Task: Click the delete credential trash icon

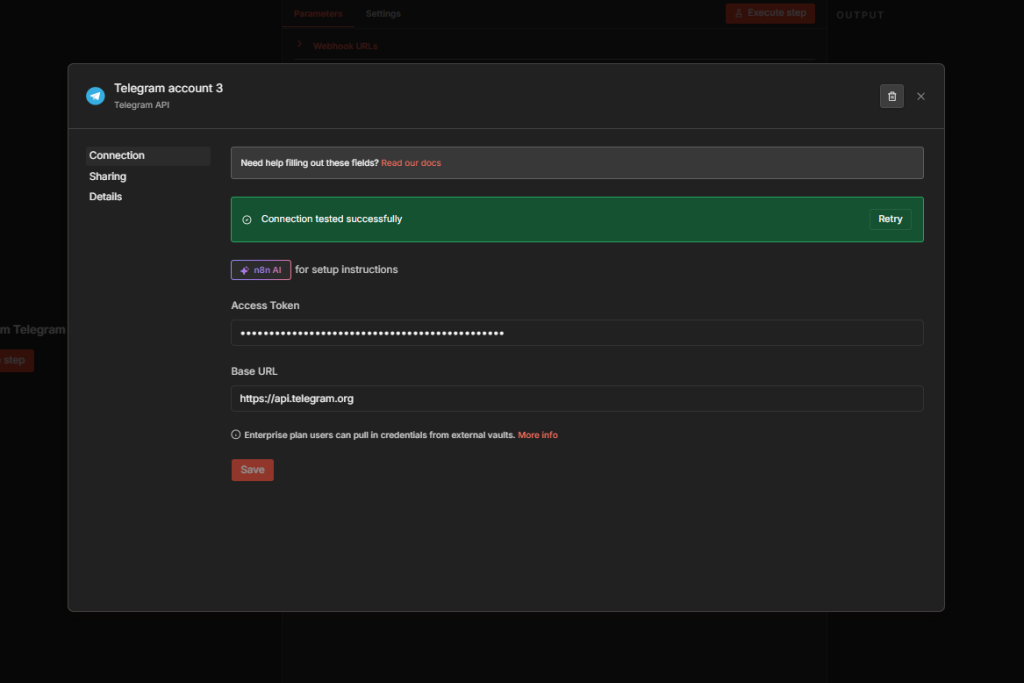Action: (891, 95)
